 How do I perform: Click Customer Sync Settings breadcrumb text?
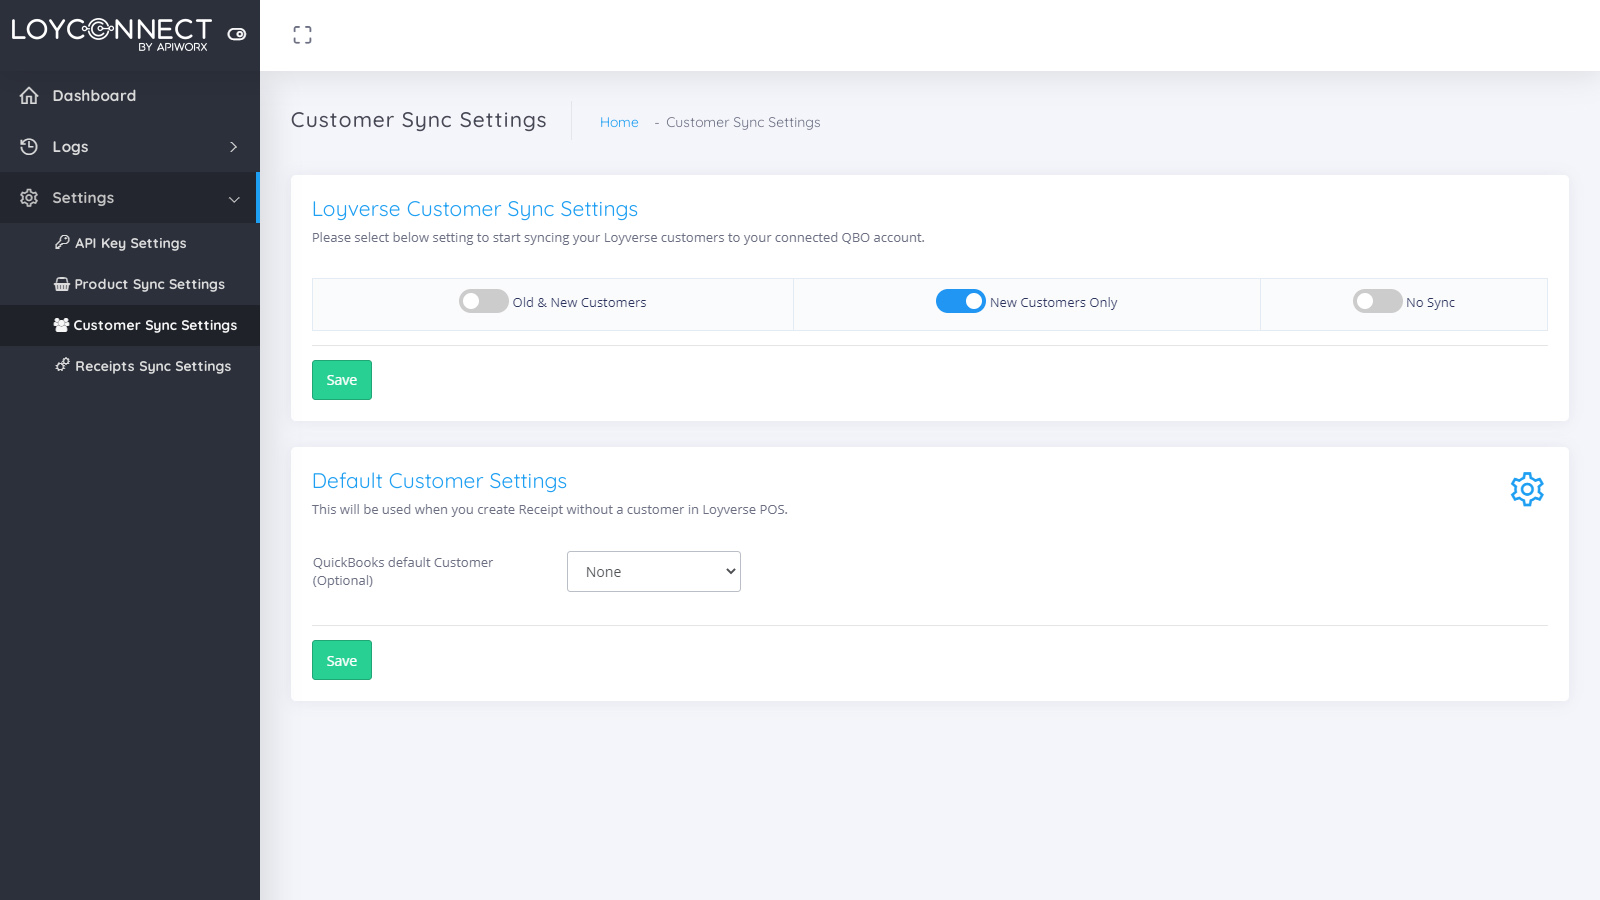(x=743, y=122)
